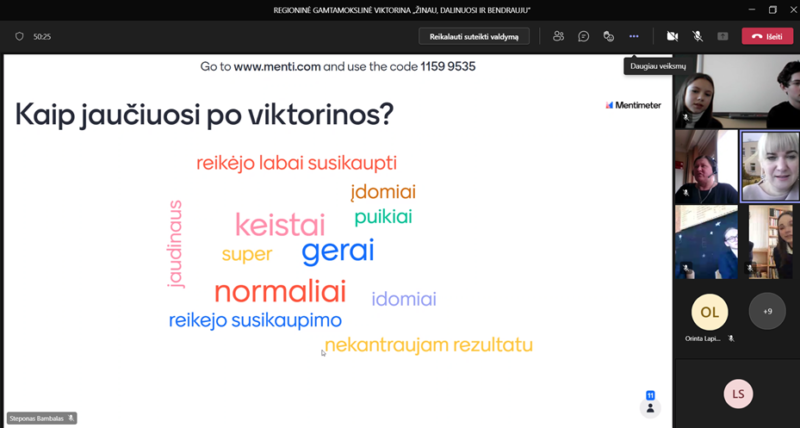Click the www.menti.com text
The height and width of the screenshot is (428, 800).
(277, 66)
